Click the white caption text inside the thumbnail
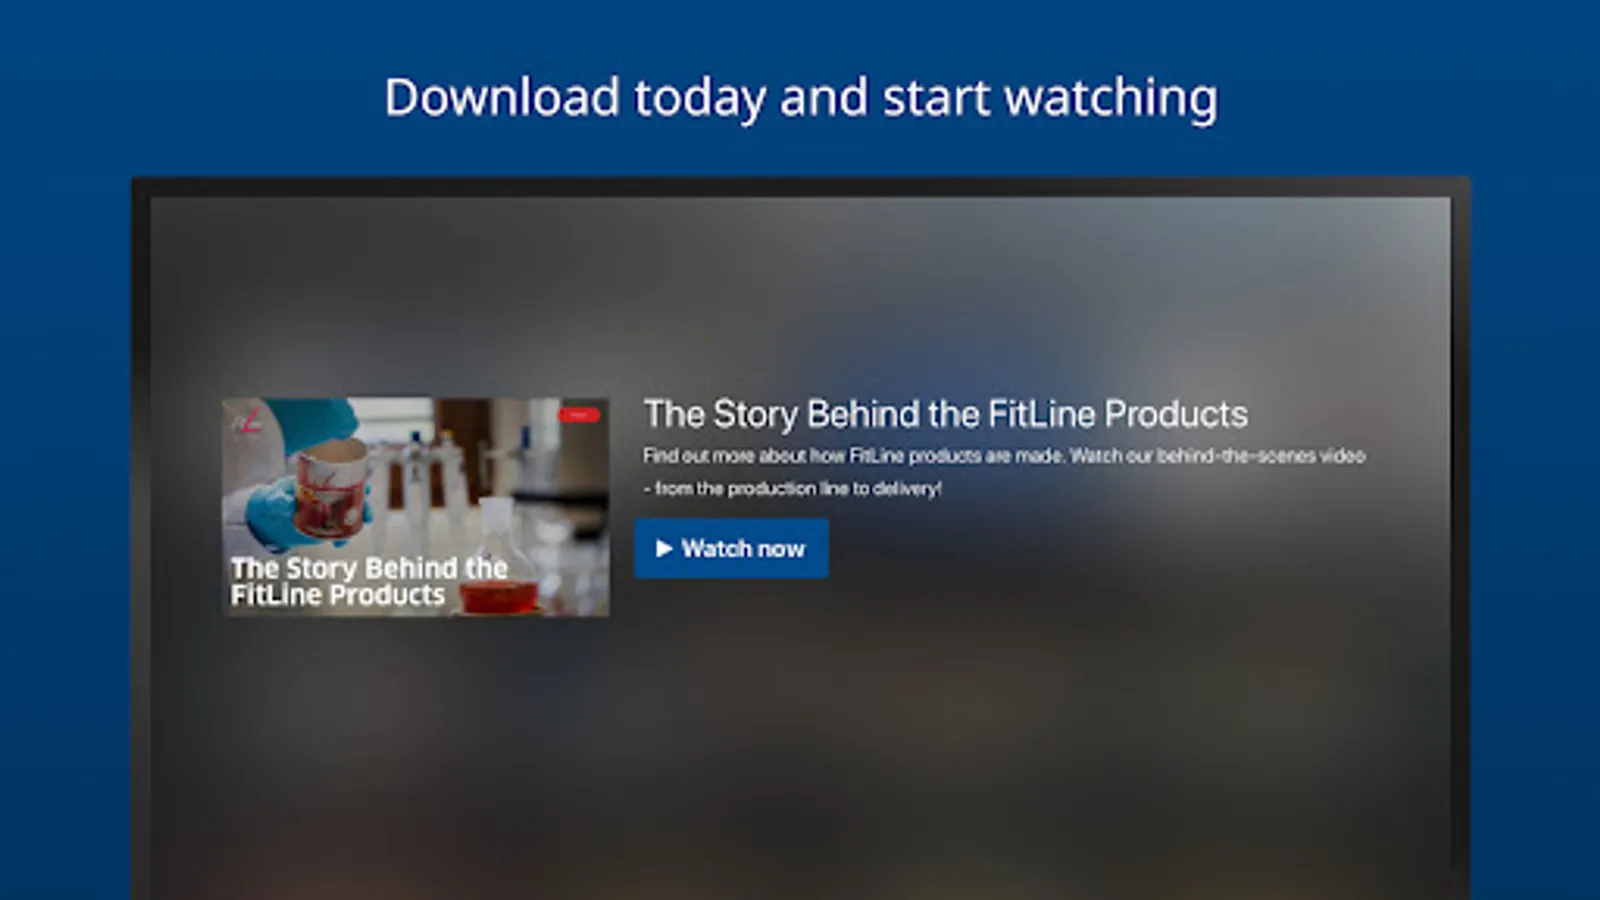 [x=369, y=581]
